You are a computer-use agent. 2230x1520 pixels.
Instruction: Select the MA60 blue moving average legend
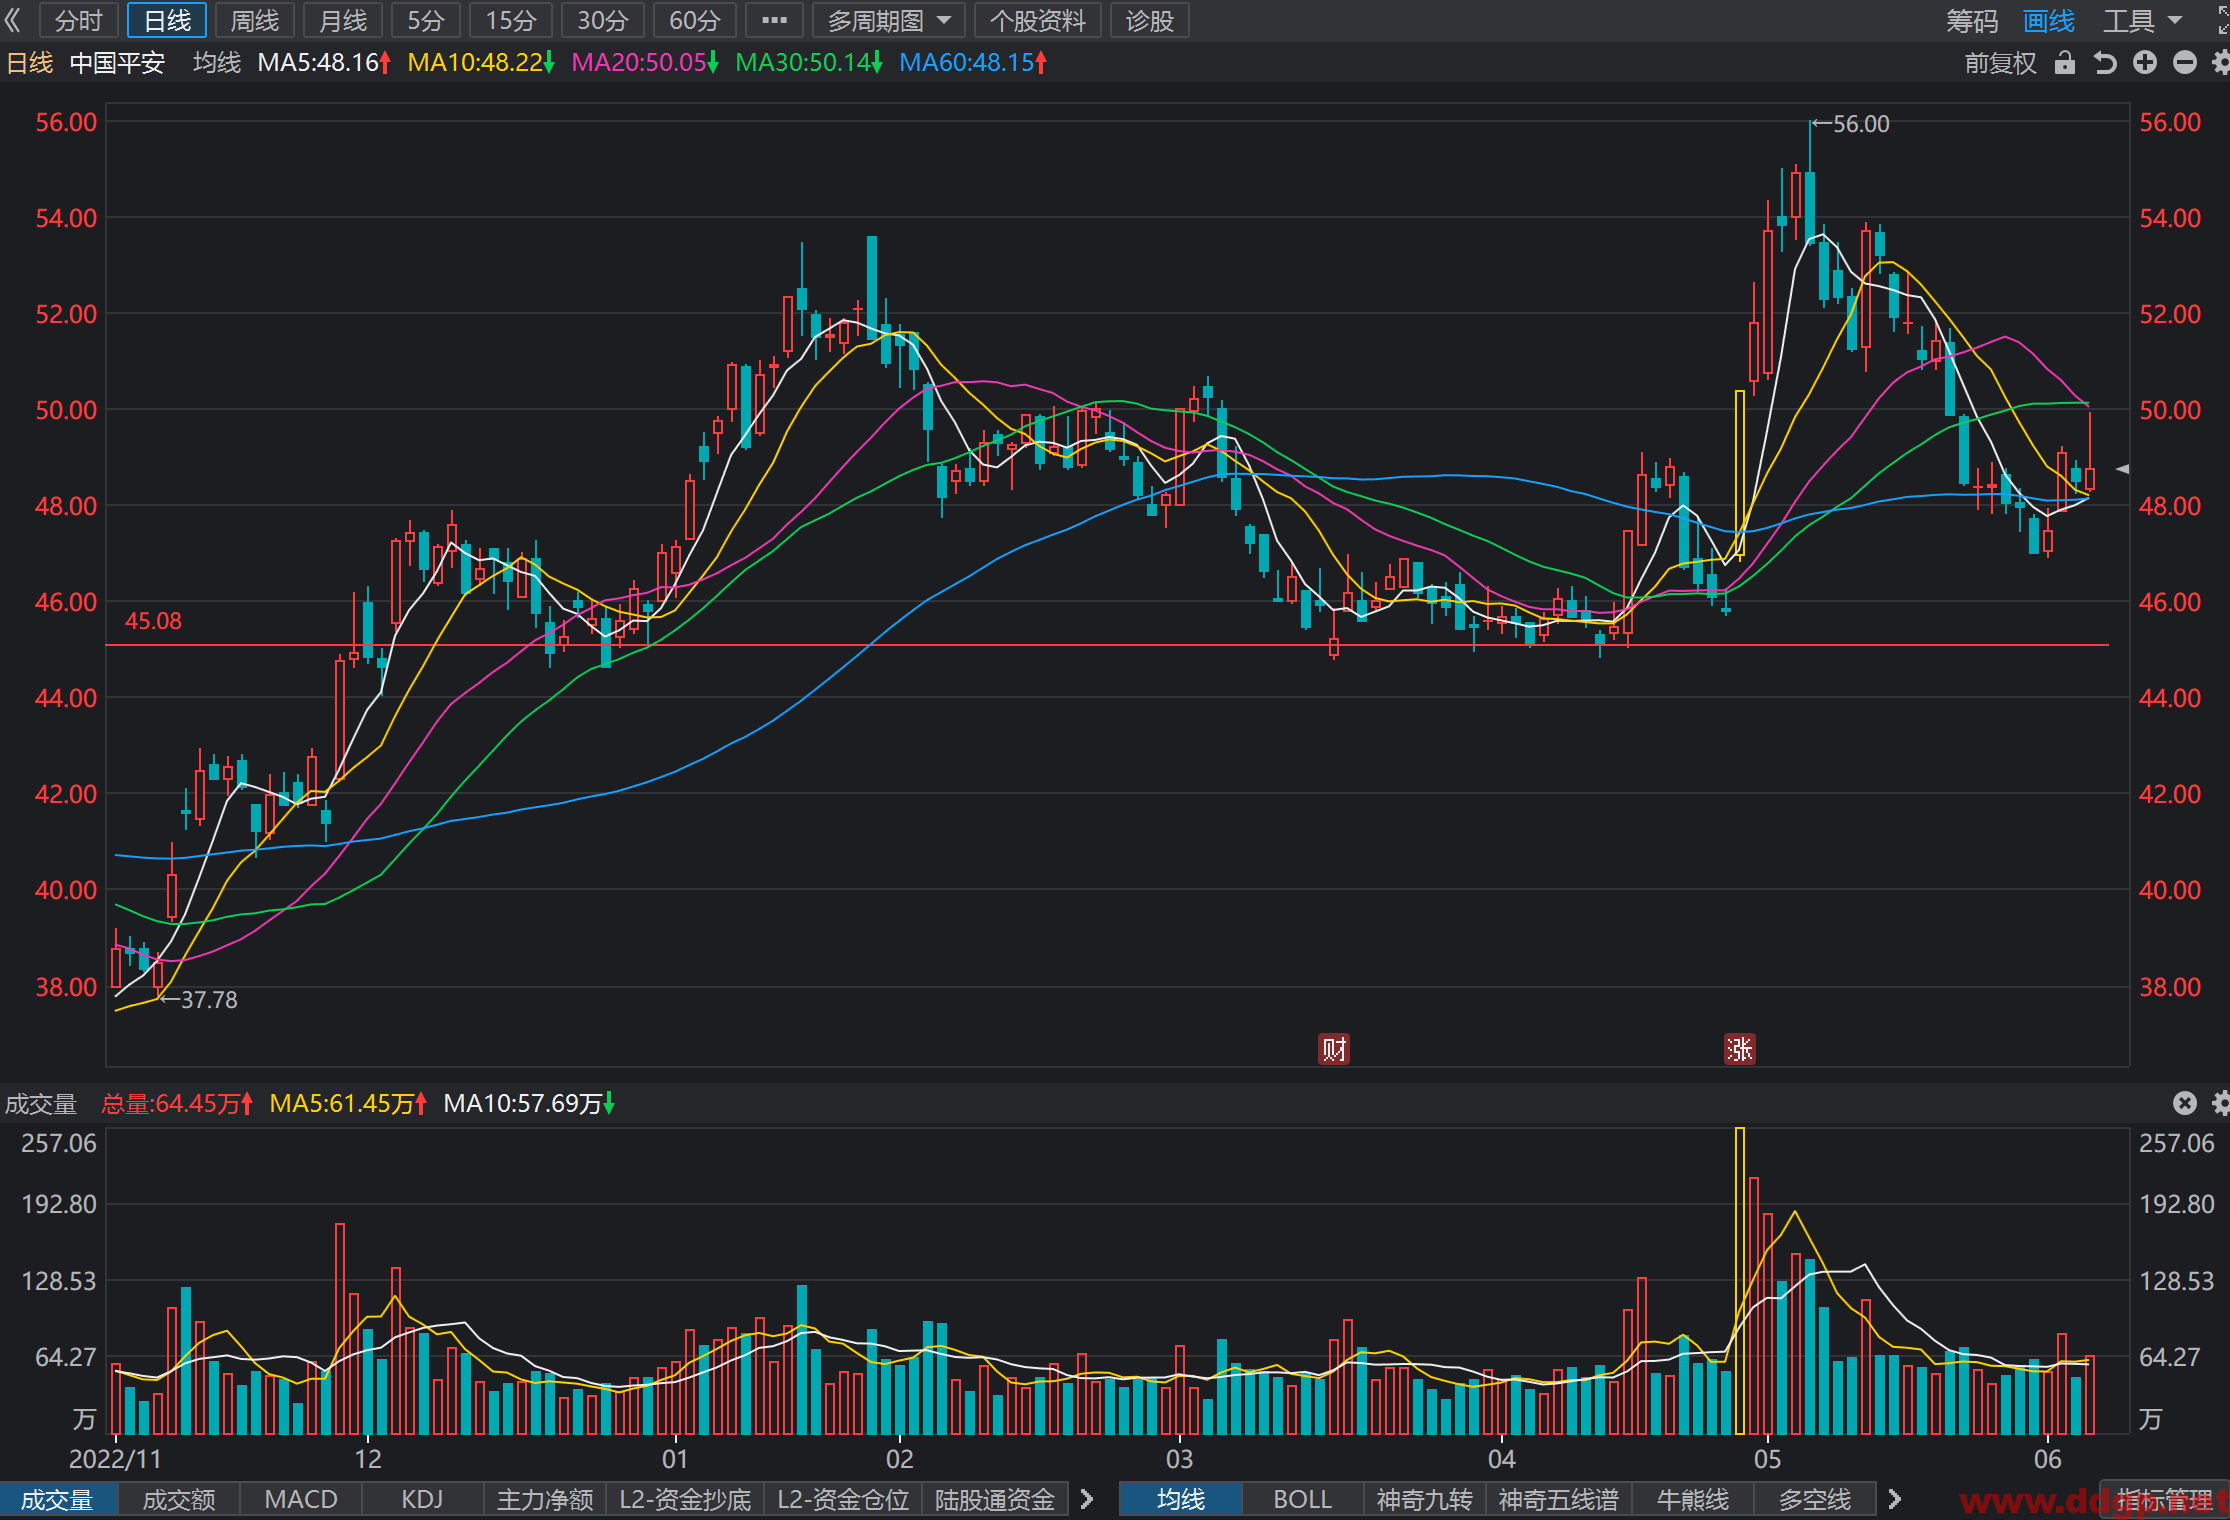click(973, 63)
